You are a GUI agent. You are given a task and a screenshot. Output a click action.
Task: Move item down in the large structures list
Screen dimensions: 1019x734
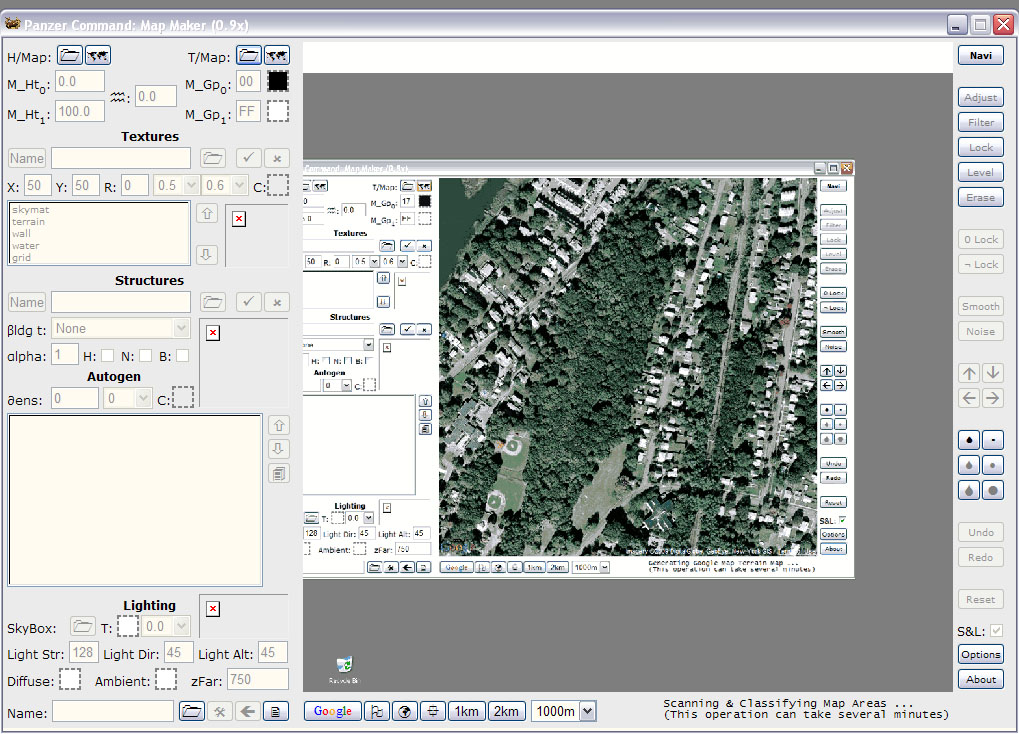279,449
